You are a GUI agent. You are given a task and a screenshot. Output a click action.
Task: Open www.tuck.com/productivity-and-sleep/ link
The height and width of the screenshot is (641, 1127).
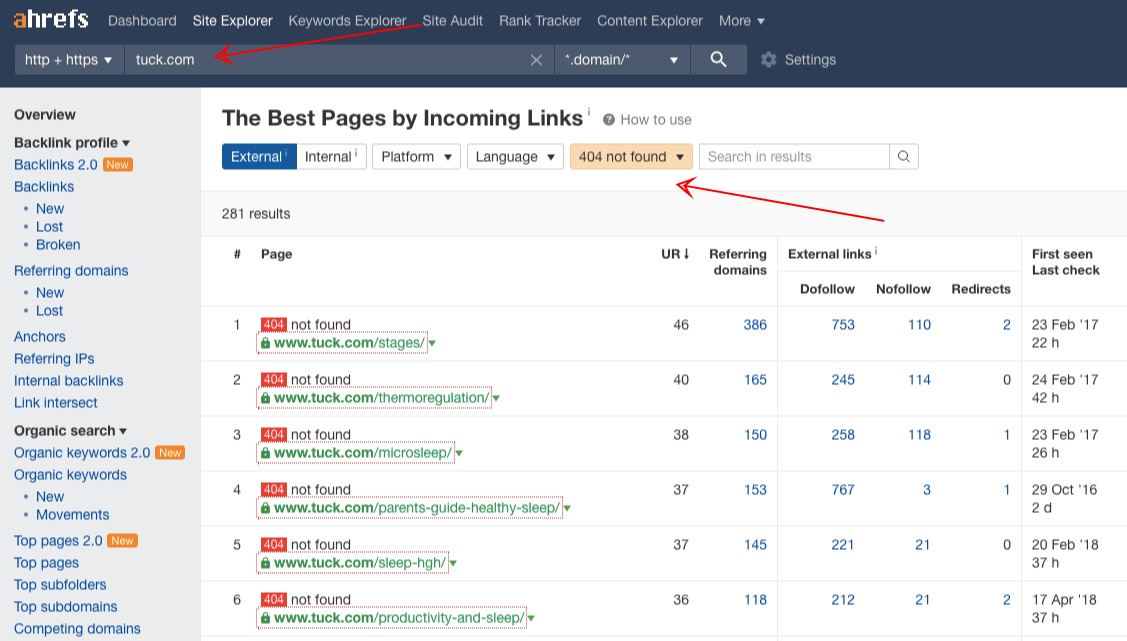coord(399,618)
